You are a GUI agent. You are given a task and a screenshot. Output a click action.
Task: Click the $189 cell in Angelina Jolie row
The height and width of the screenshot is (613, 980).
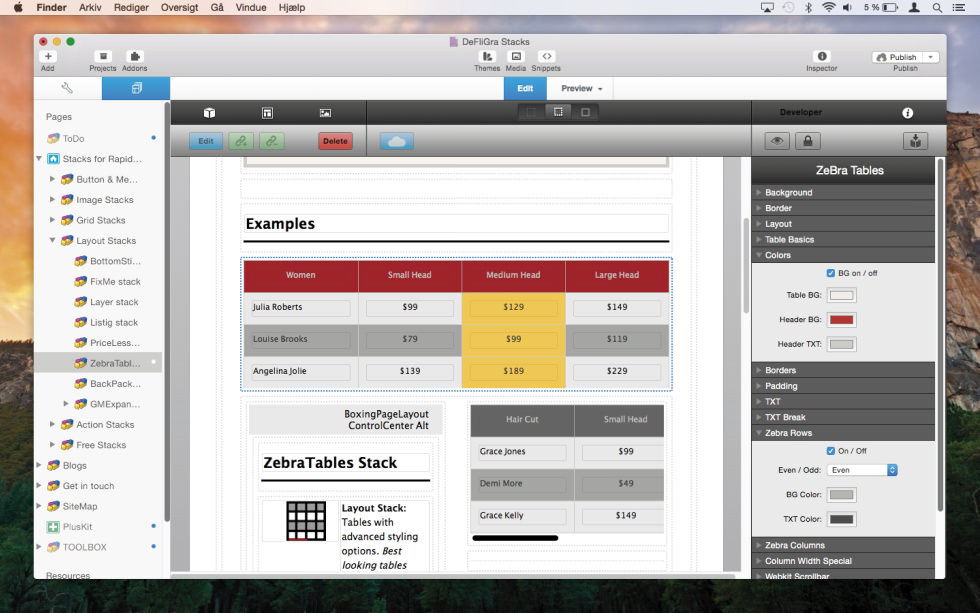[514, 371]
